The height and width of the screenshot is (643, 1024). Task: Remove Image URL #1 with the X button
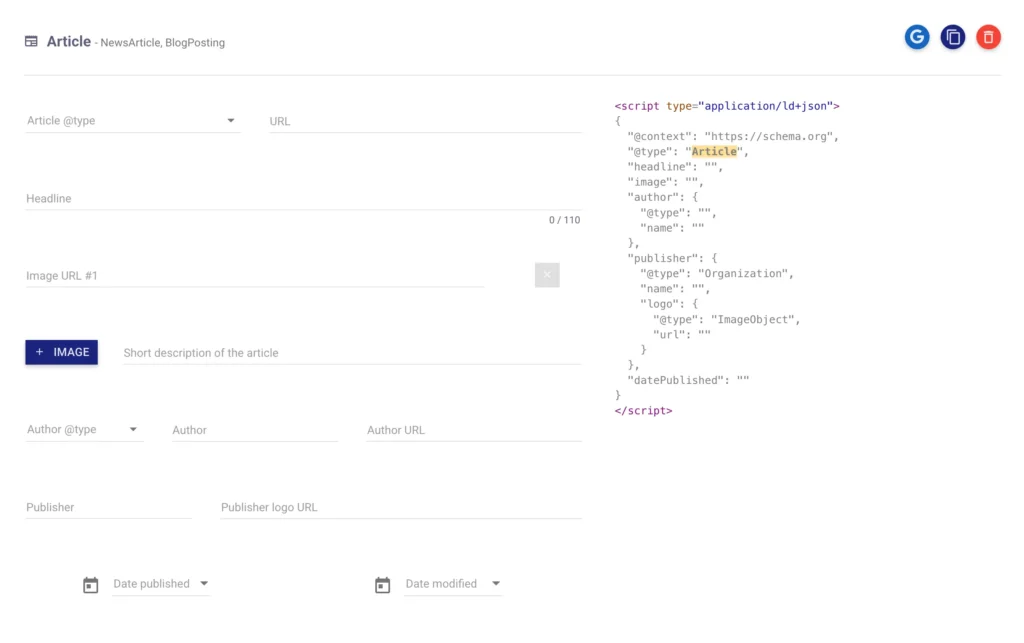click(x=547, y=275)
